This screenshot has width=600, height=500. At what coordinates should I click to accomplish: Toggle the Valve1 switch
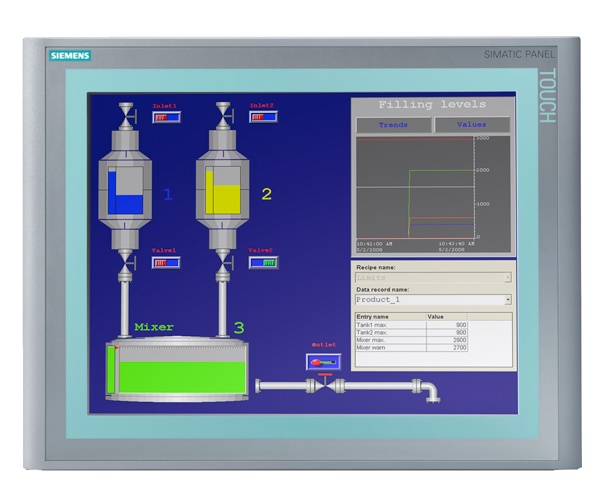tap(166, 262)
